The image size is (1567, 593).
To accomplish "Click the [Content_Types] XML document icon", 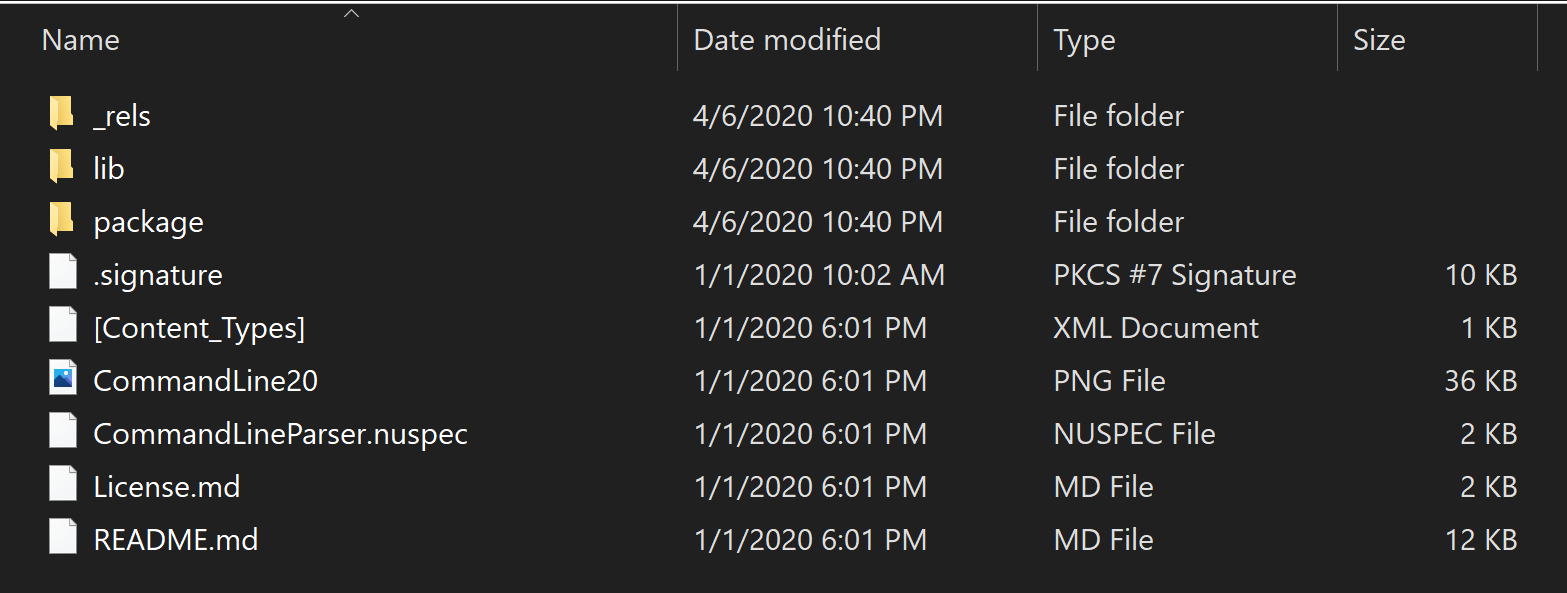I will (x=62, y=326).
